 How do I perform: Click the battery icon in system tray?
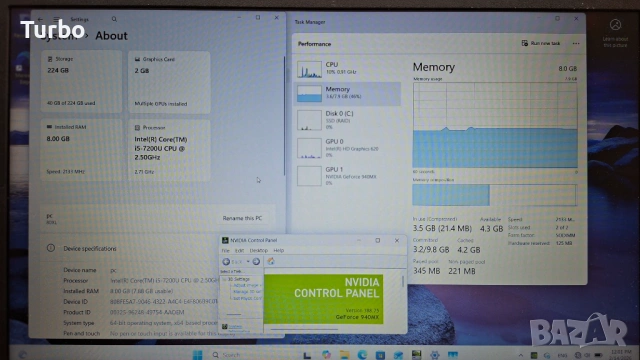(x=598, y=355)
